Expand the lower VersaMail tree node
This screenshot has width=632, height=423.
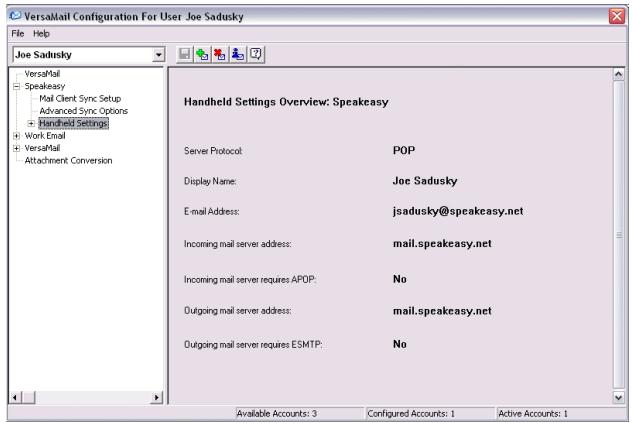[x=17, y=148]
